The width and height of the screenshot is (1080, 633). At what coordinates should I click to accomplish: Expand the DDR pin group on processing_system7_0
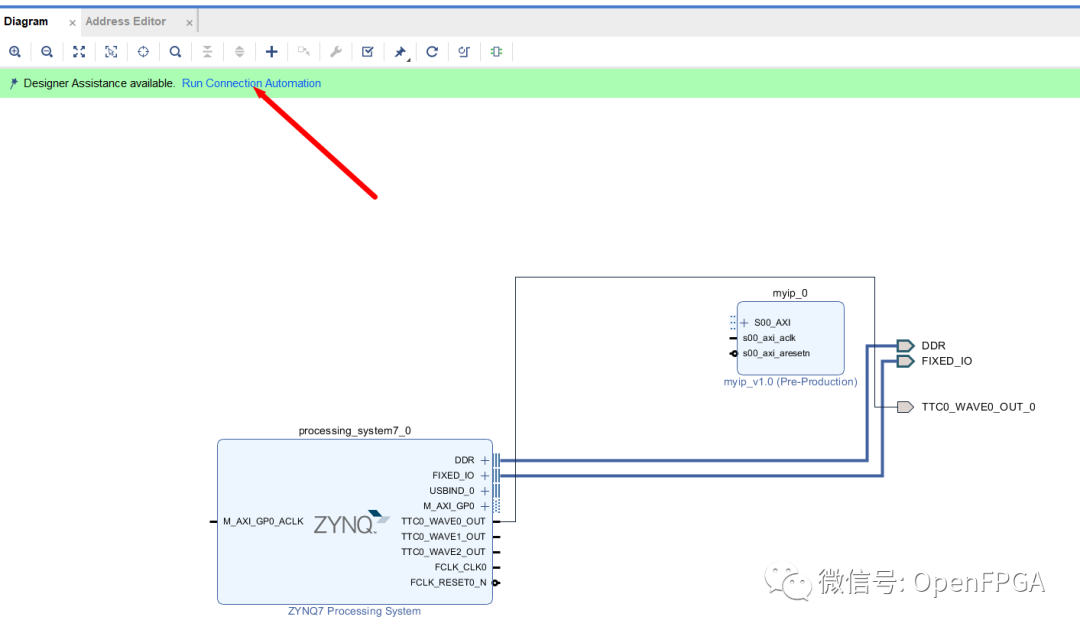(x=484, y=460)
